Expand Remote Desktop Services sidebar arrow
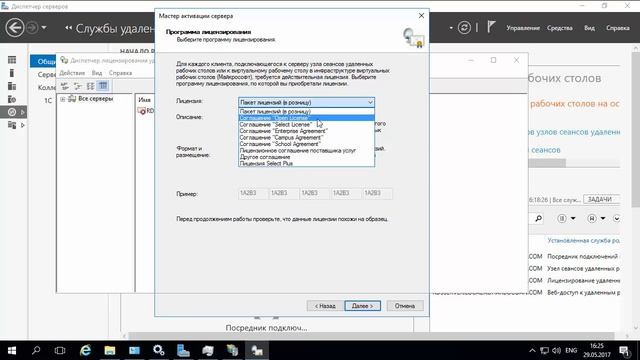The width and height of the screenshot is (640, 360). click(x=22, y=112)
